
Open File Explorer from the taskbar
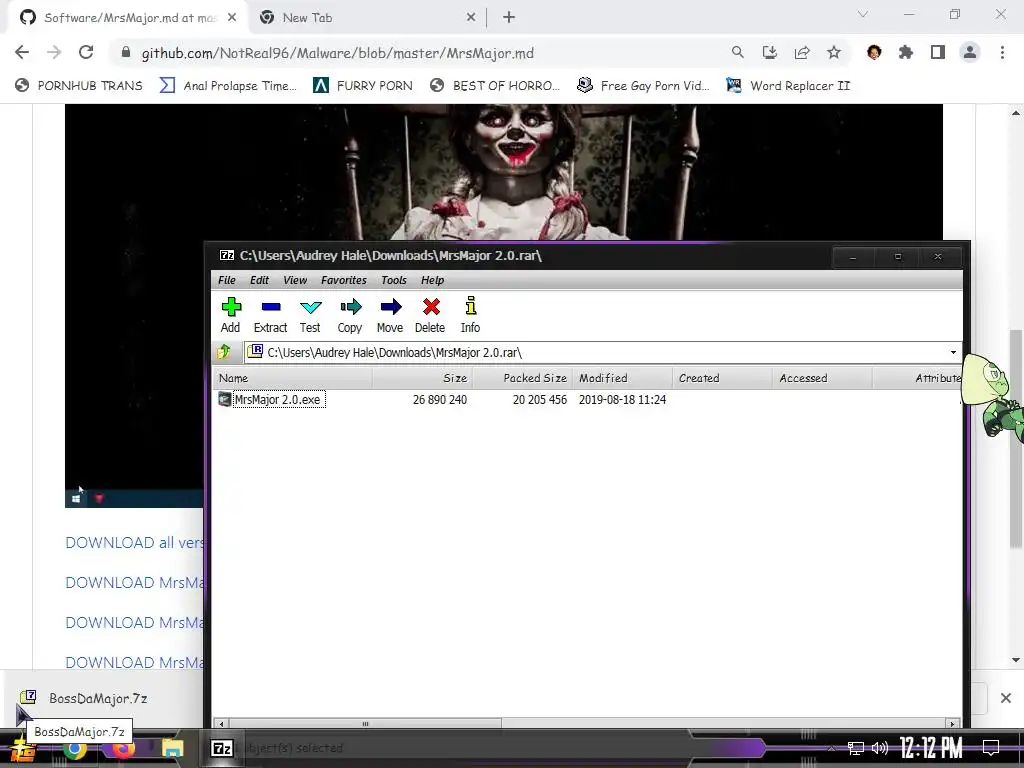click(172, 748)
